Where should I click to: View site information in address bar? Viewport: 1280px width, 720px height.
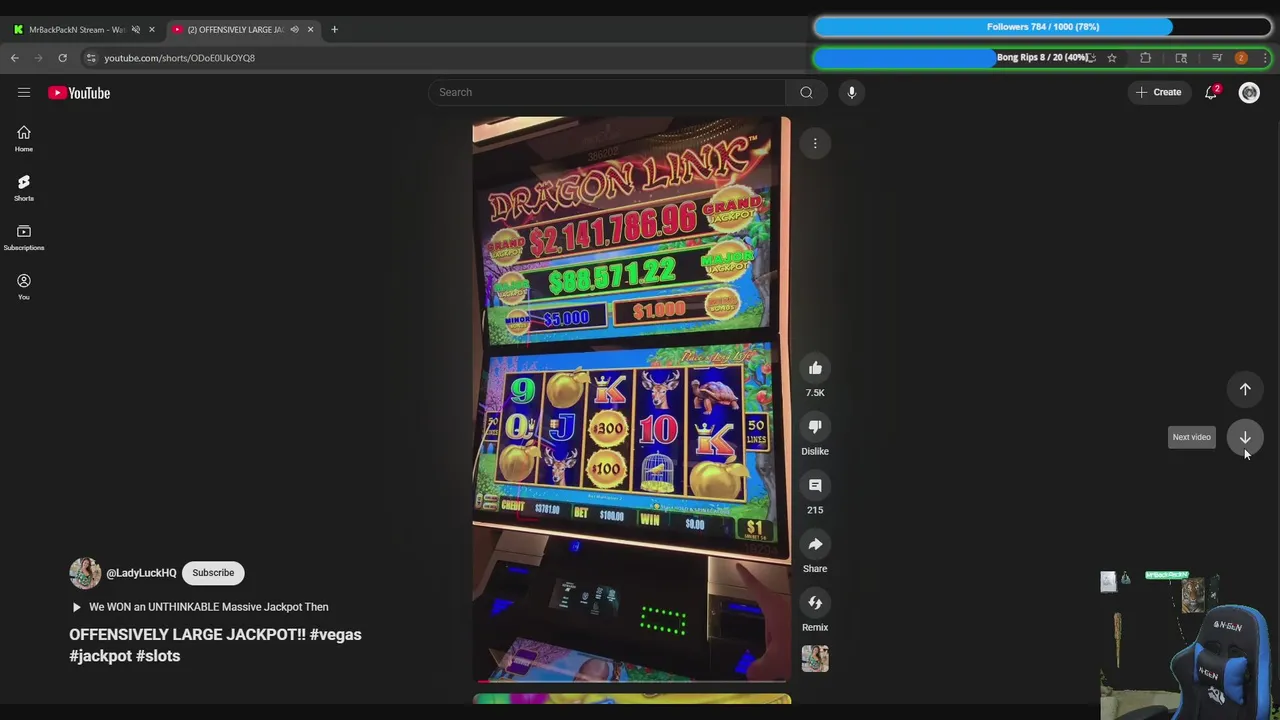click(91, 58)
